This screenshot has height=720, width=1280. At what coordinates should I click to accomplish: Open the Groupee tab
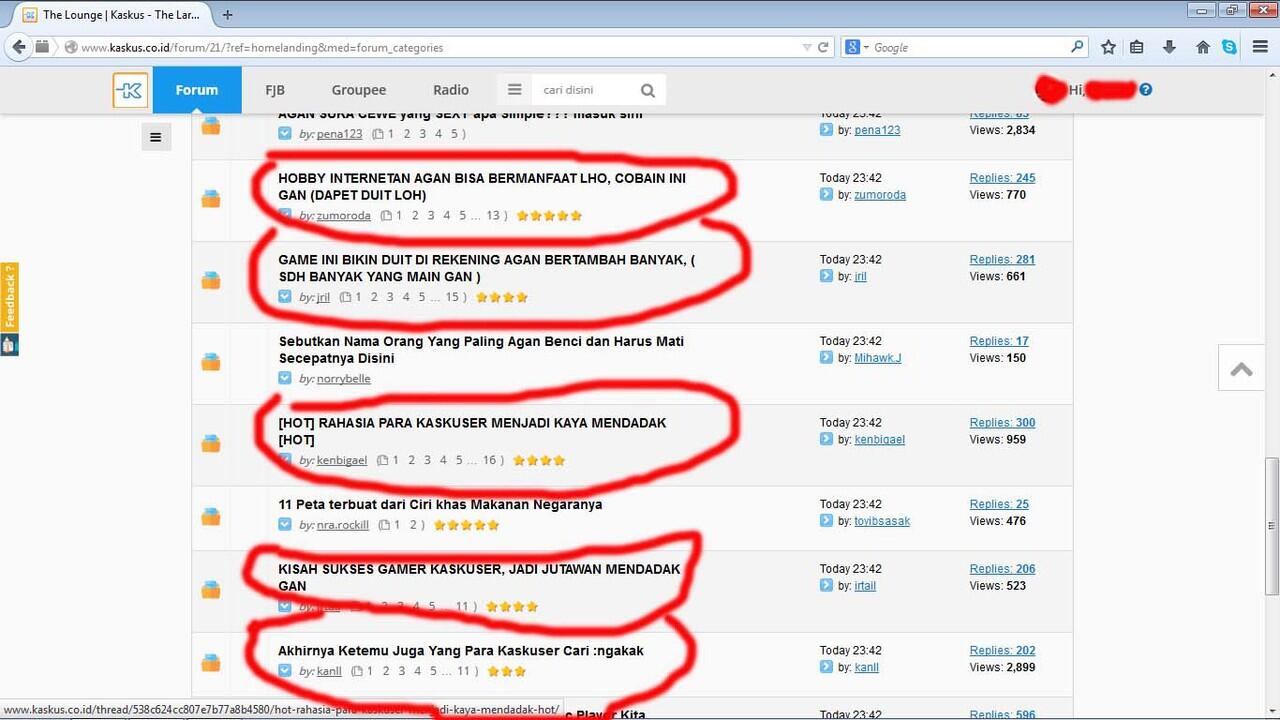[x=359, y=90]
